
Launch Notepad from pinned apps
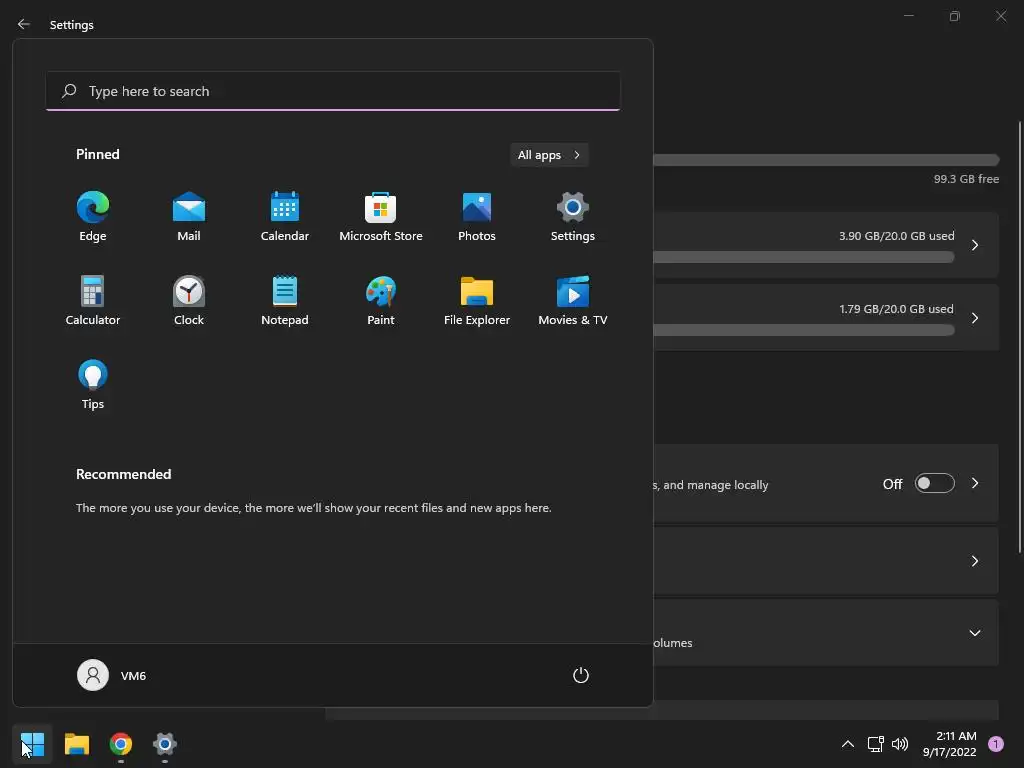pyautogui.click(x=285, y=300)
